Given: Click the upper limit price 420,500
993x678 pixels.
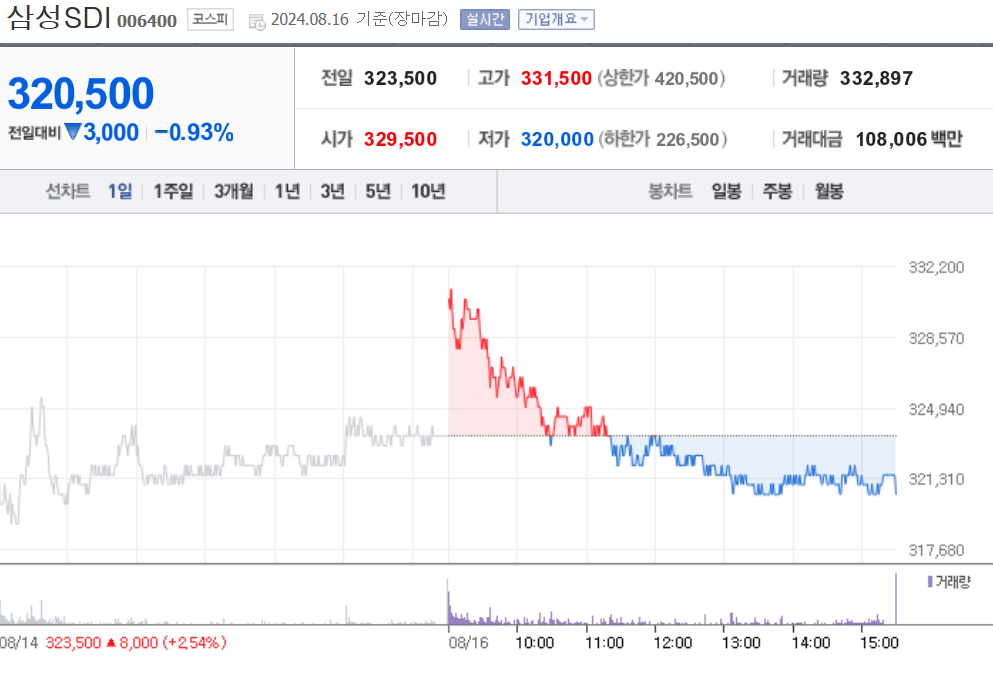Looking at the screenshot, I should tap(688, 78).
